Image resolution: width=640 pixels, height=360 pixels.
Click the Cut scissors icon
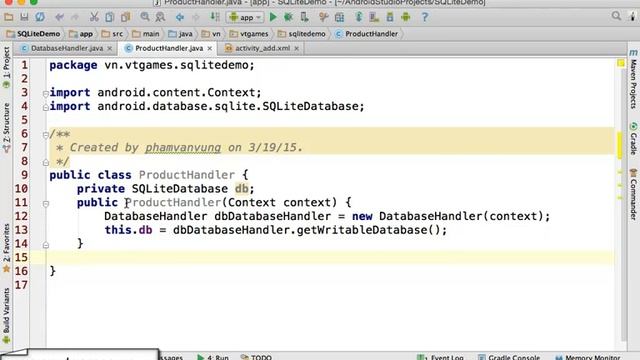point(94,17)
